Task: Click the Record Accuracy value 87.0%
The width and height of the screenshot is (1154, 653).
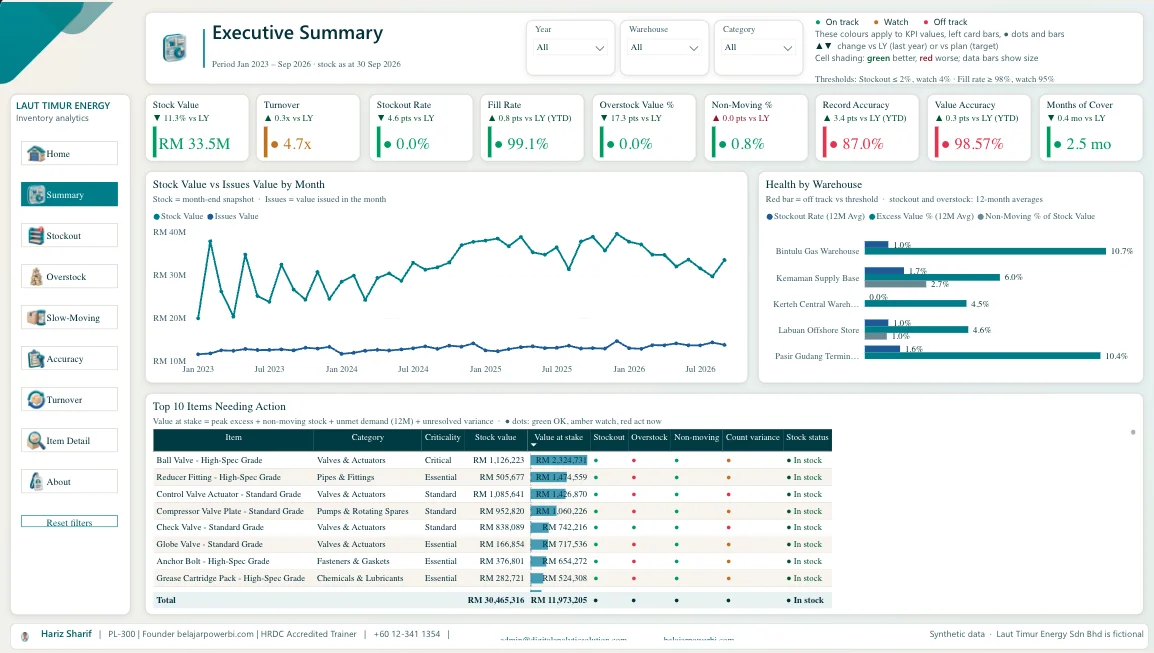Action: [x=863, y=144]
